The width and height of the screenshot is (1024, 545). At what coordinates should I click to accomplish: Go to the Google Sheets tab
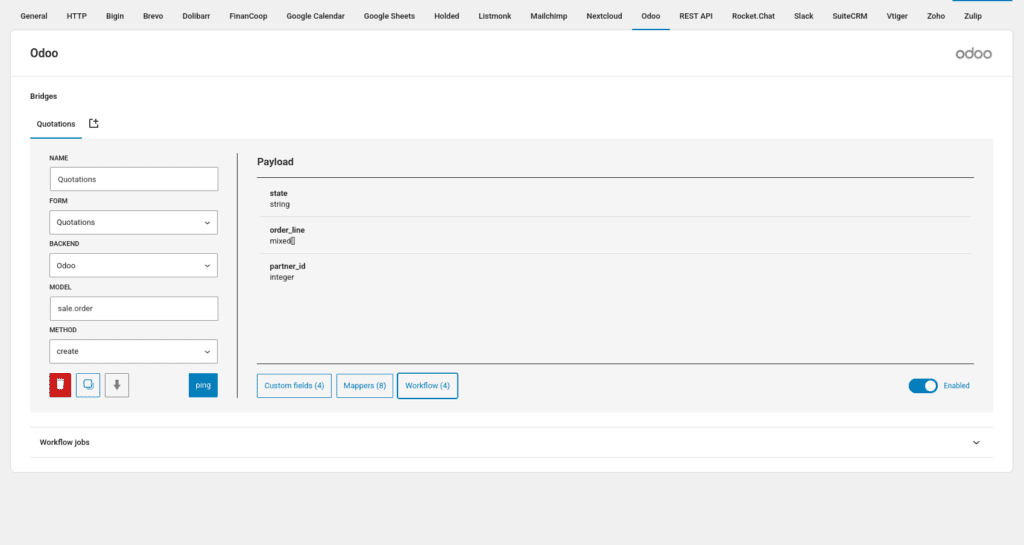389,16
